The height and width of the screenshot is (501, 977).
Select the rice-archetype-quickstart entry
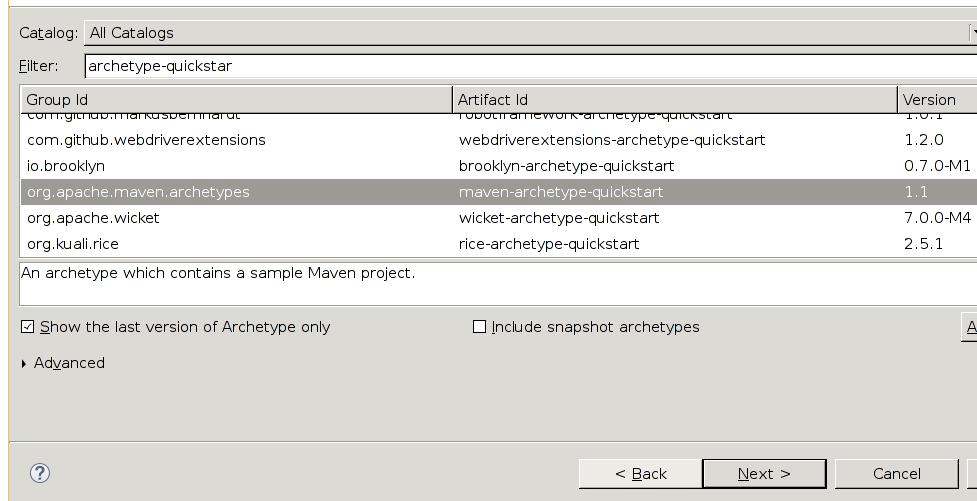pos(549,244)
